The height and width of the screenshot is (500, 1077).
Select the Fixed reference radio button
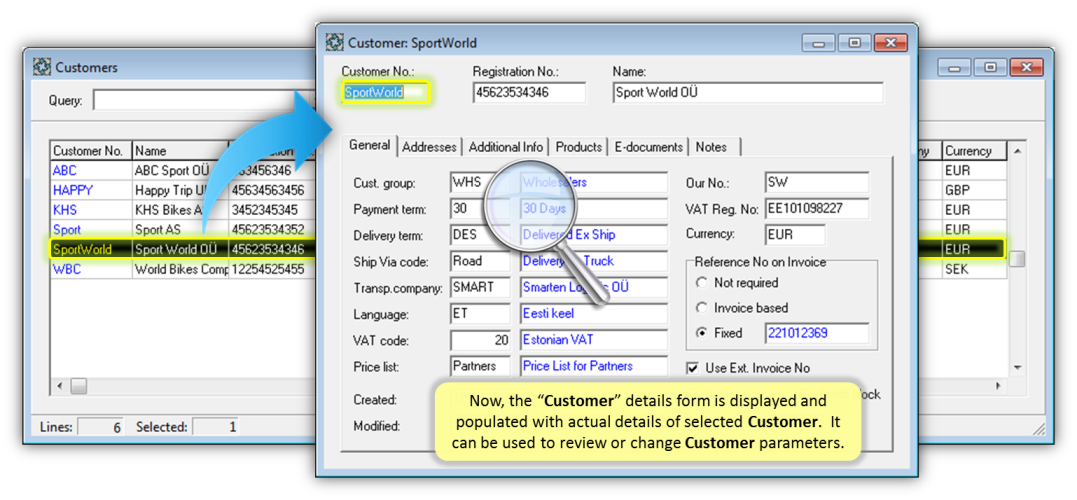701,333
